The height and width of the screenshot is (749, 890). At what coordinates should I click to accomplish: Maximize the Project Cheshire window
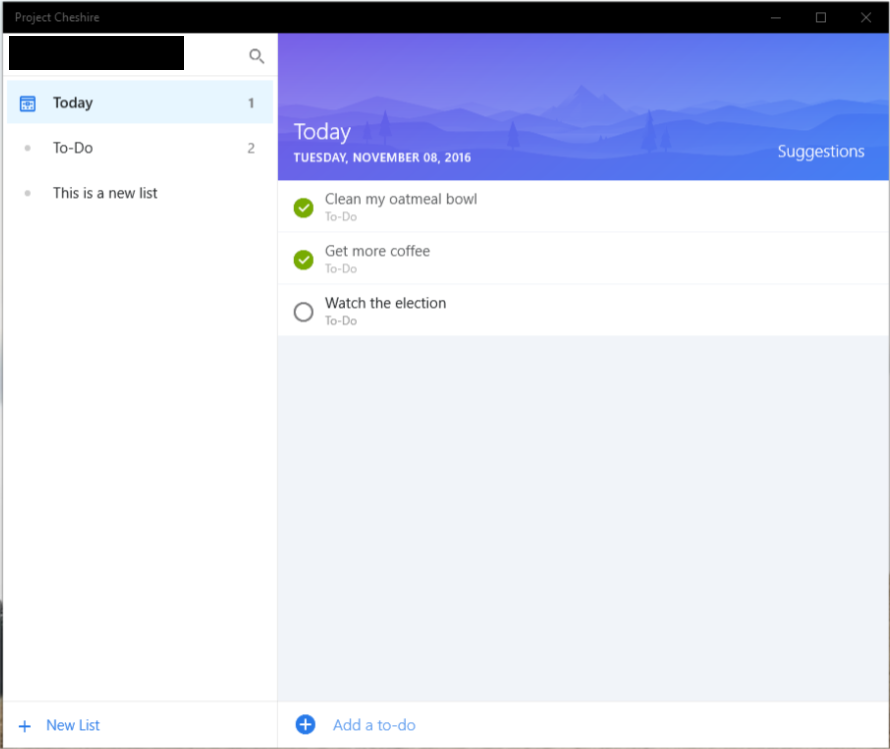tap(821, 18)
